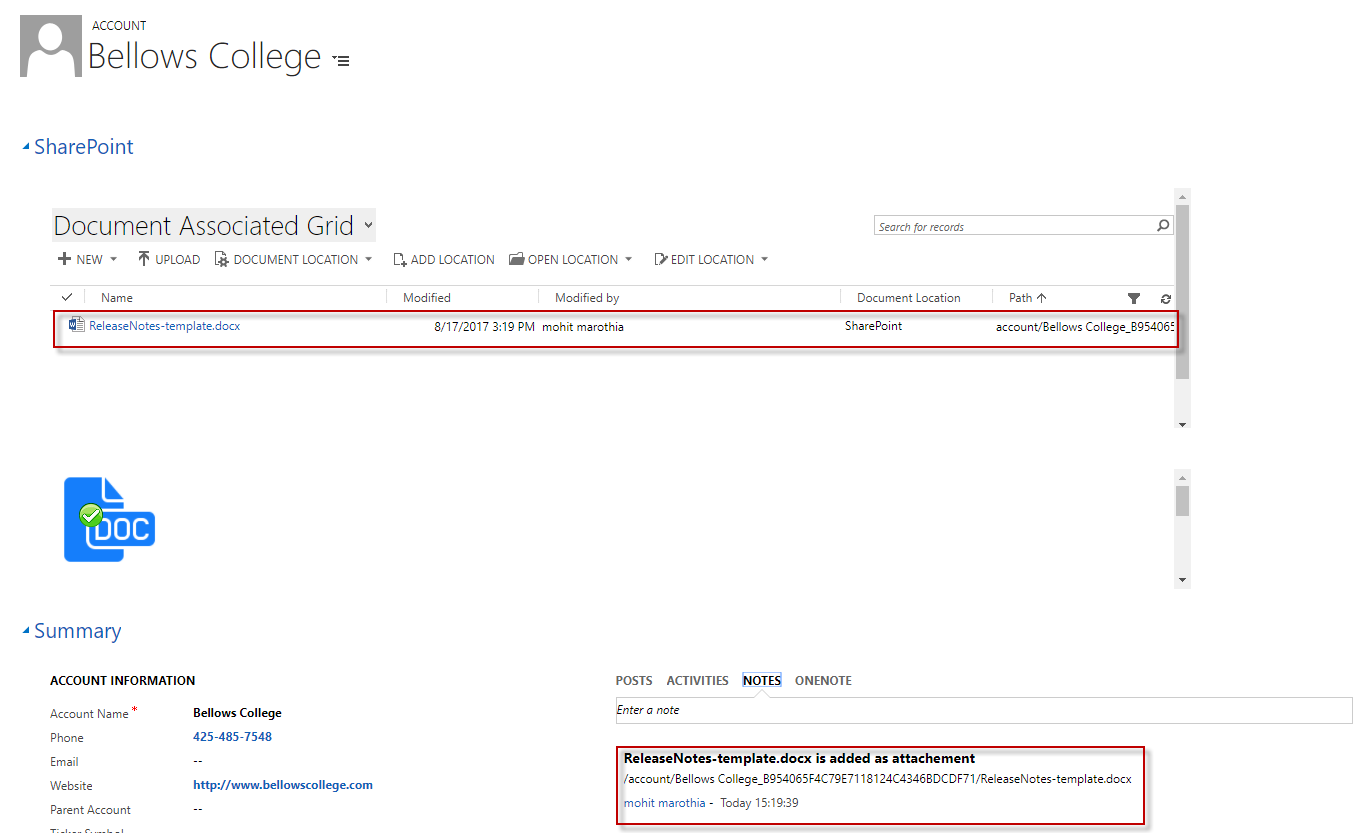
Task: Click the grid filter funnel icon
Action: [1133, 298]
